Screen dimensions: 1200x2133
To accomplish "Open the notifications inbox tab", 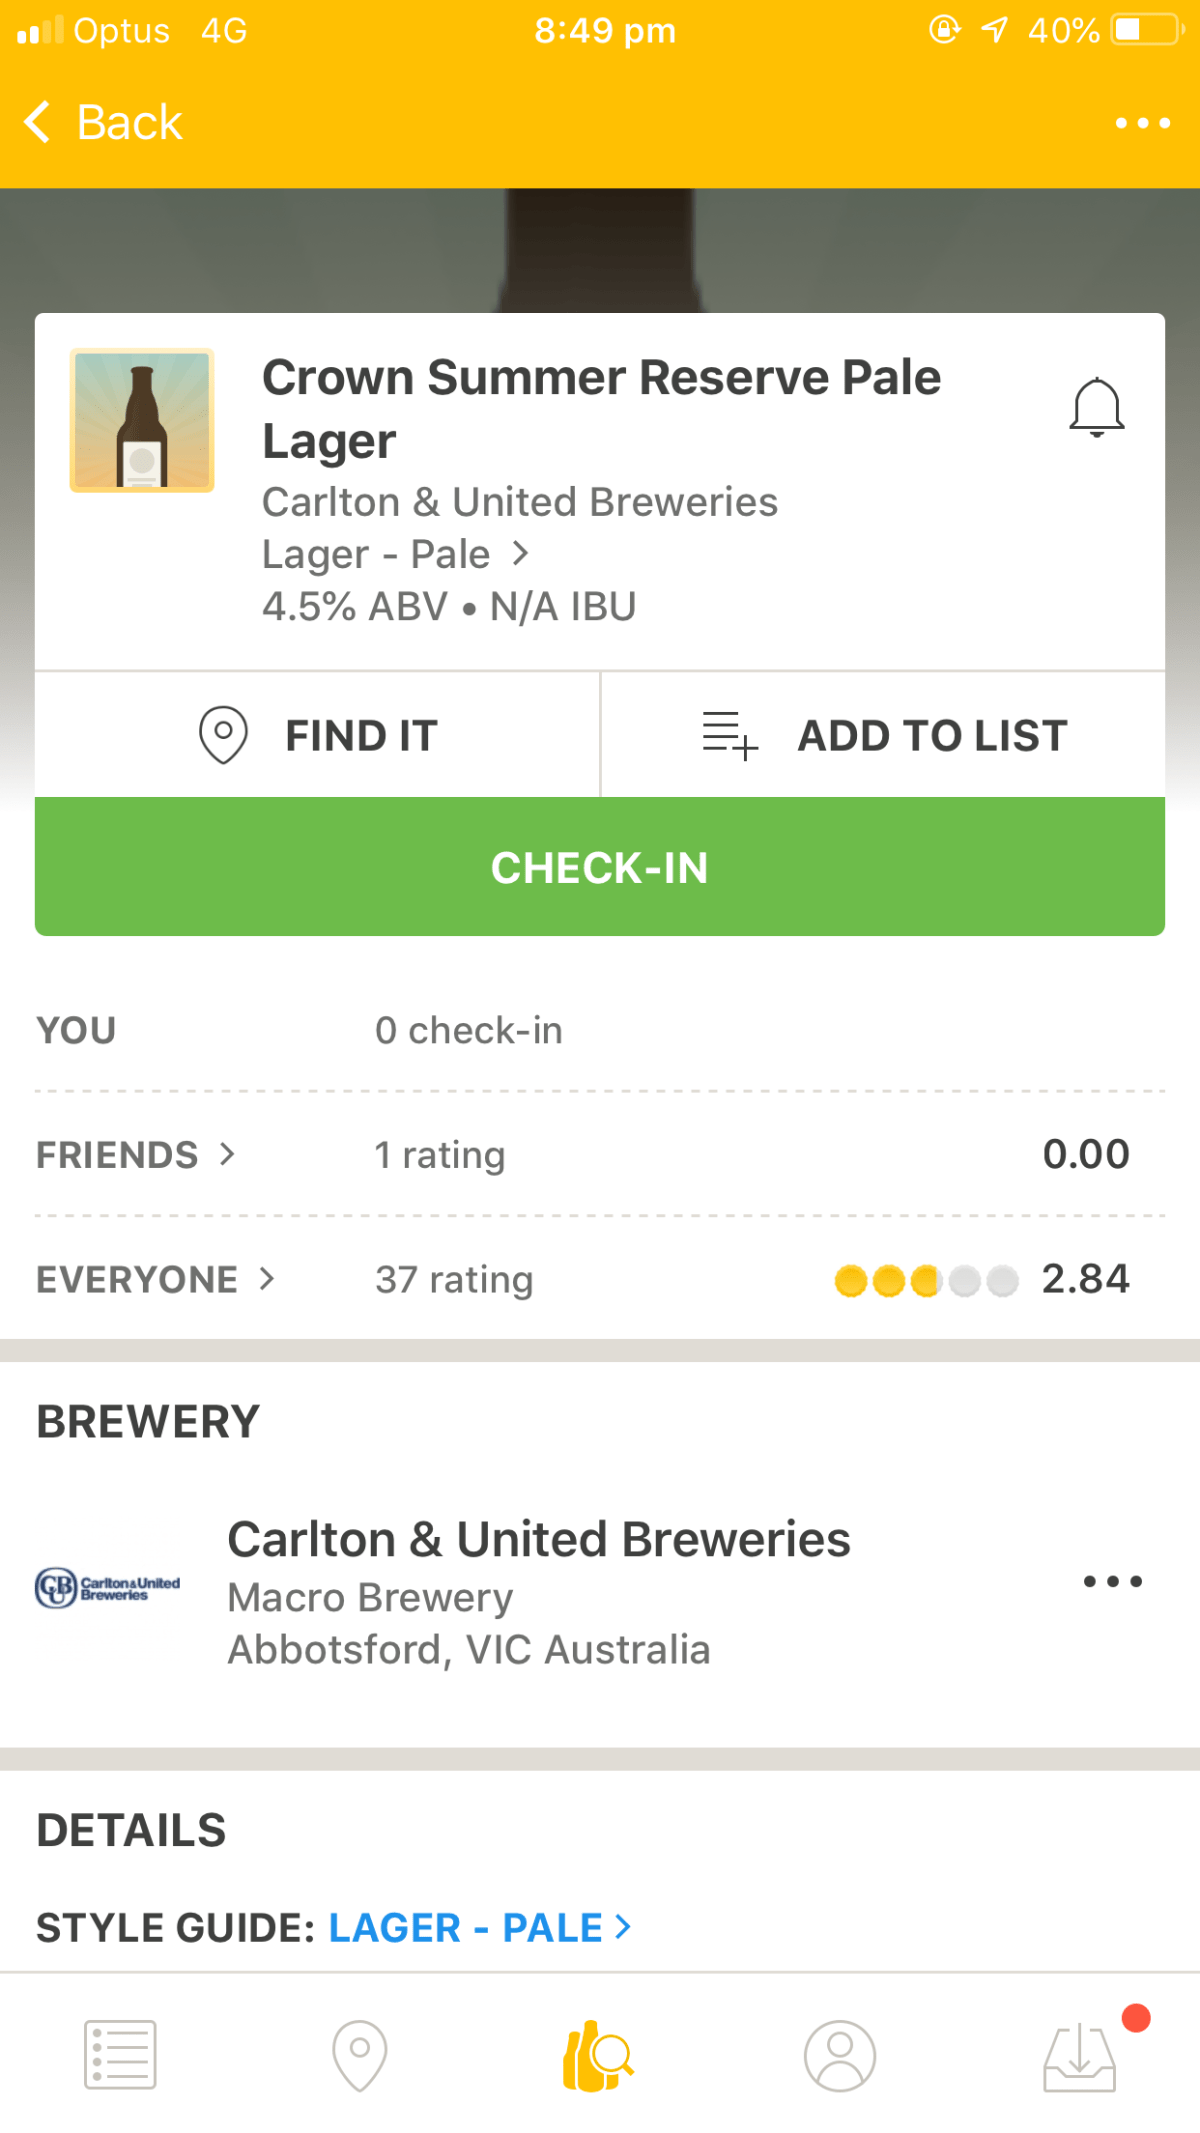I will click(x=1080, y=2055).
